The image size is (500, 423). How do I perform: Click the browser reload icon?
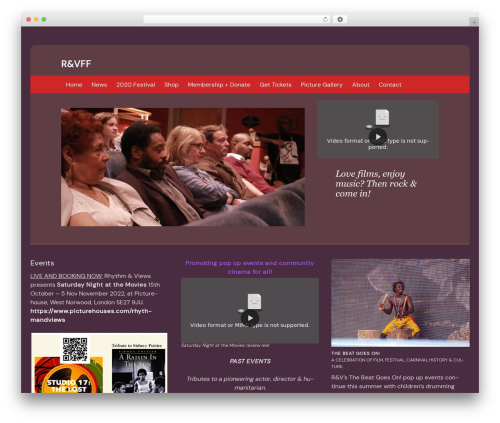click(325, 19)
